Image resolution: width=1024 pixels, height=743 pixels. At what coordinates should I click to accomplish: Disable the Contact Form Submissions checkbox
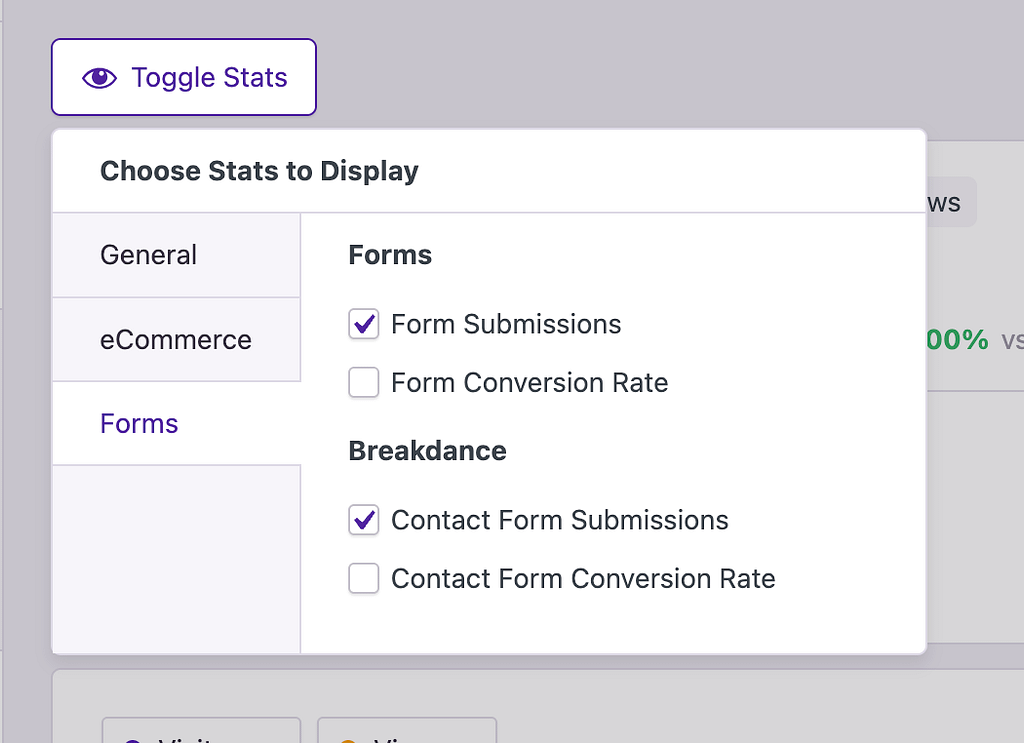tap(364, 520)
